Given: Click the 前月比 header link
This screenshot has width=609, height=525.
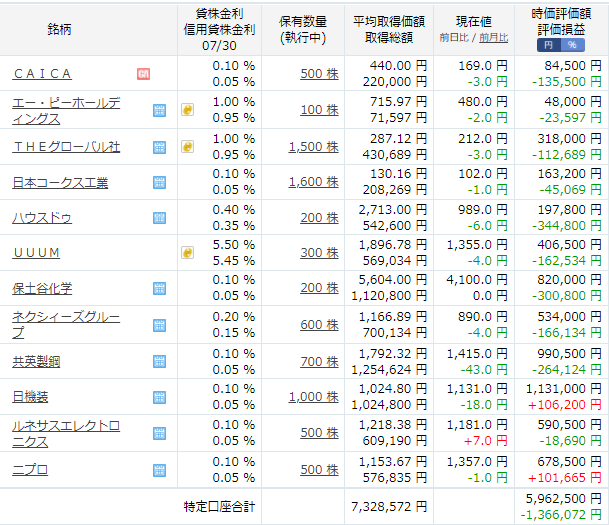Looking at the screenshot, I should 493,38.
